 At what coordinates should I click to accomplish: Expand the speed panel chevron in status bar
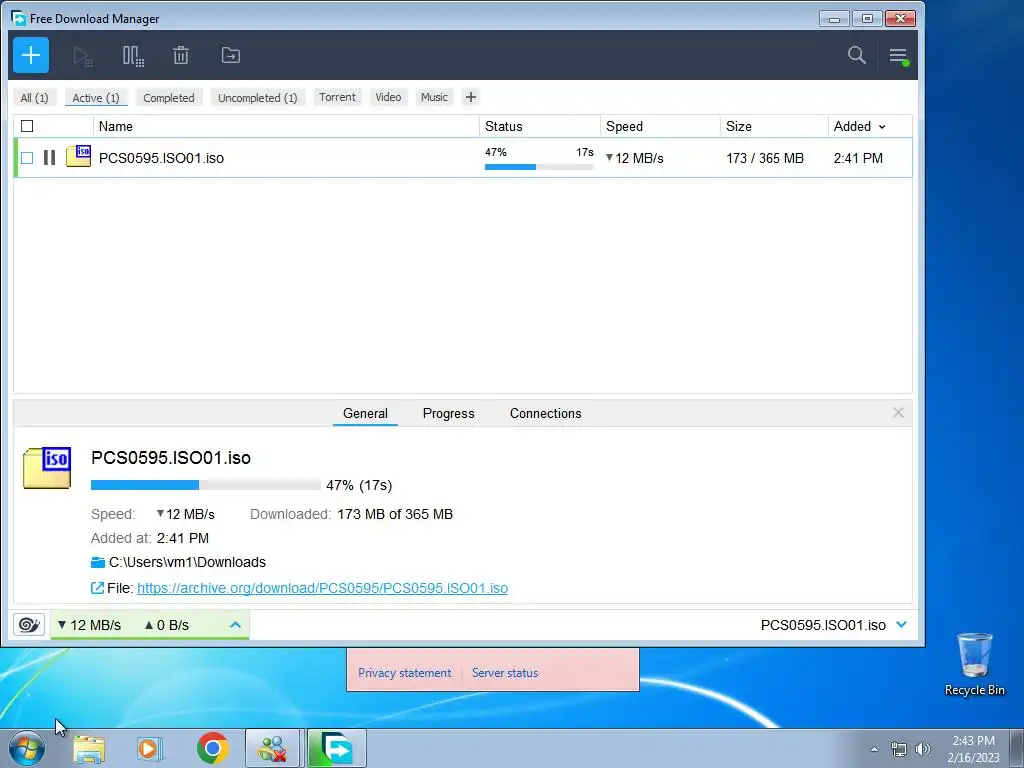[236, 625]
